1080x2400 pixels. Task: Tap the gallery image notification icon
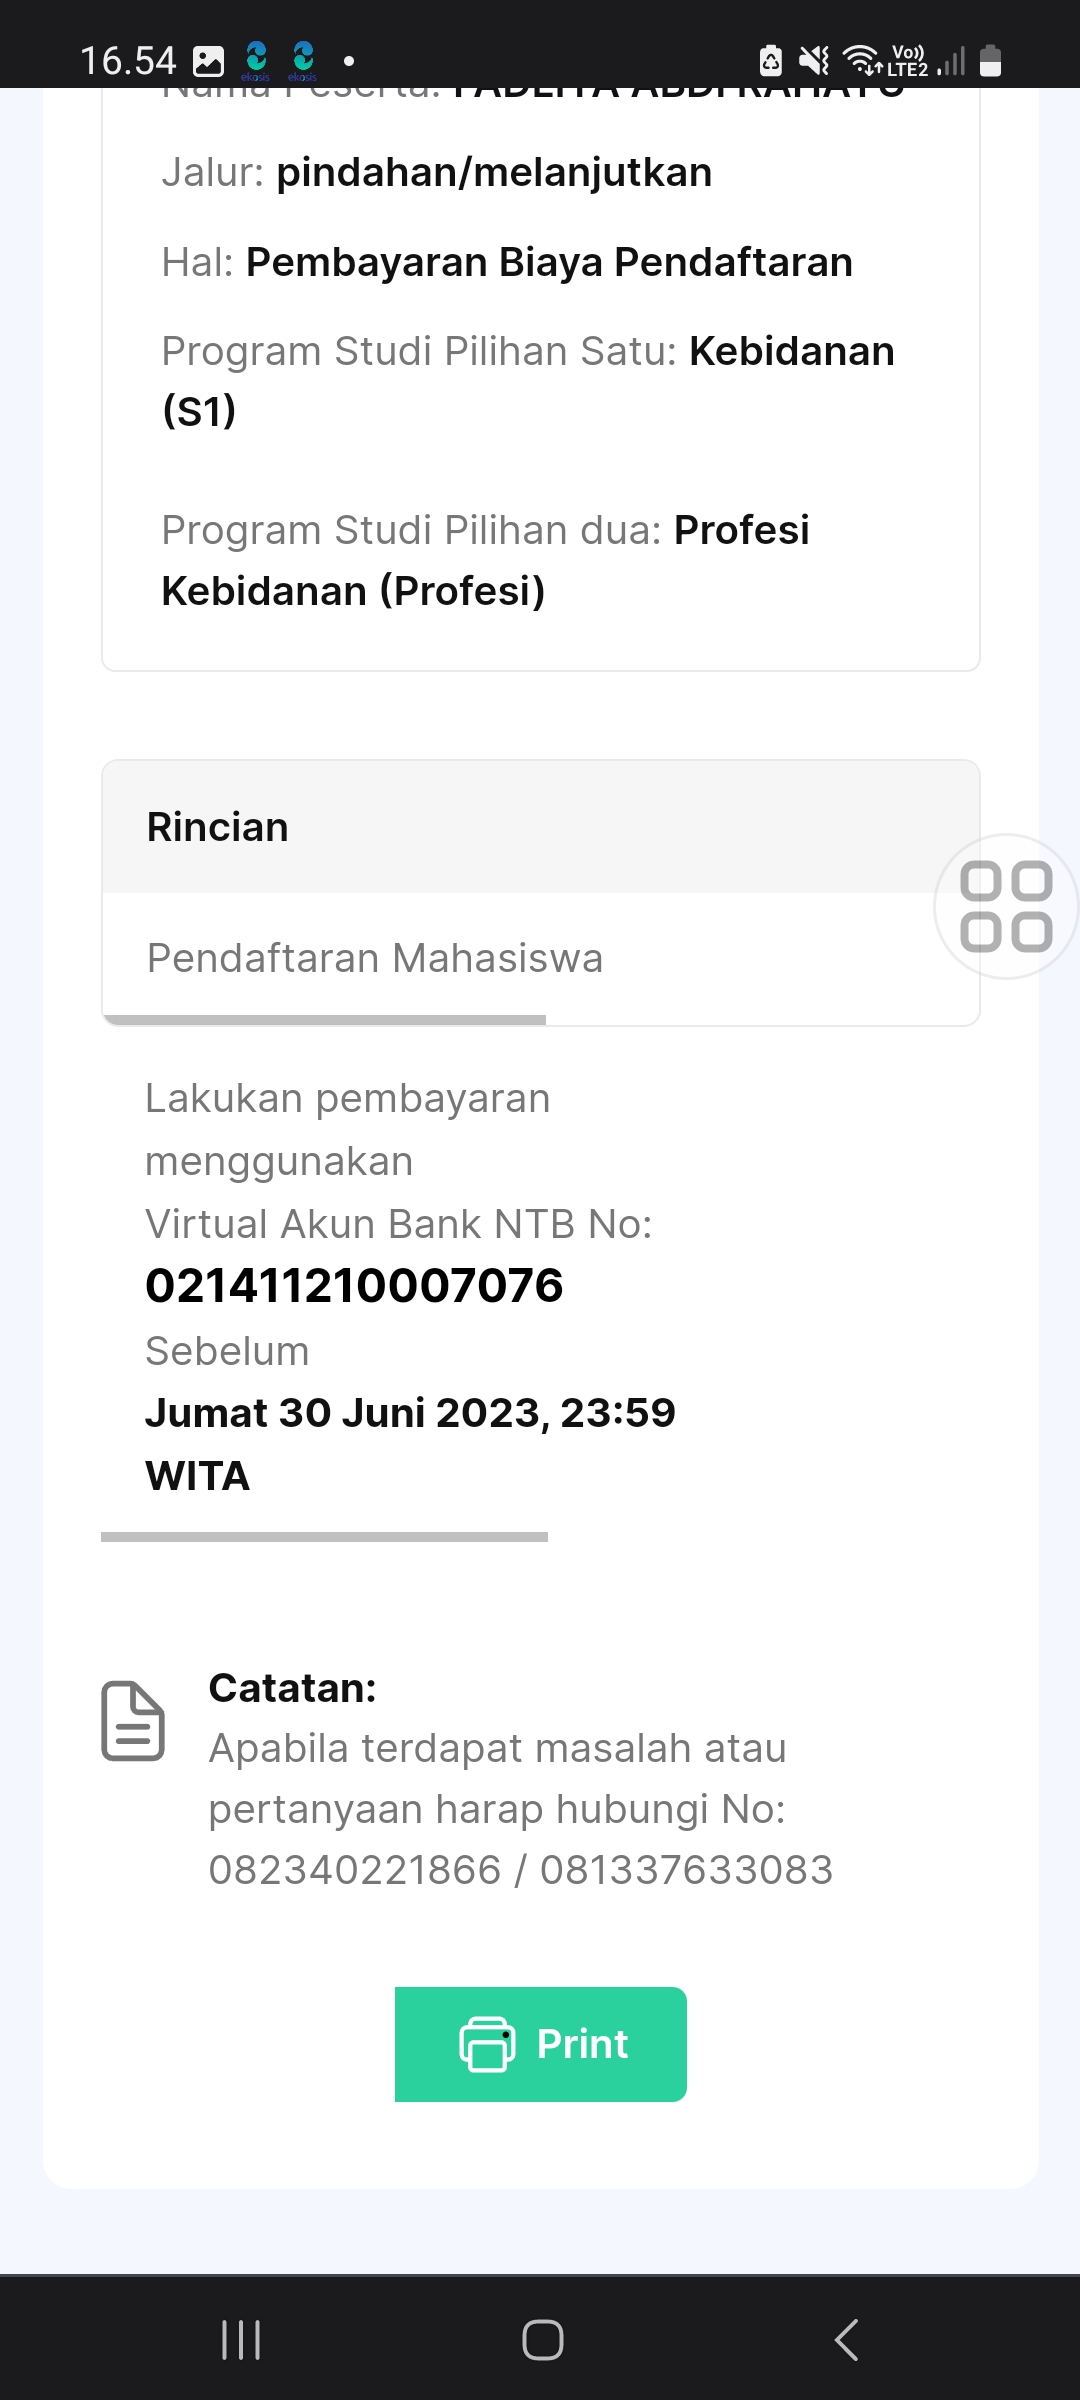click(x=208, y=61)
